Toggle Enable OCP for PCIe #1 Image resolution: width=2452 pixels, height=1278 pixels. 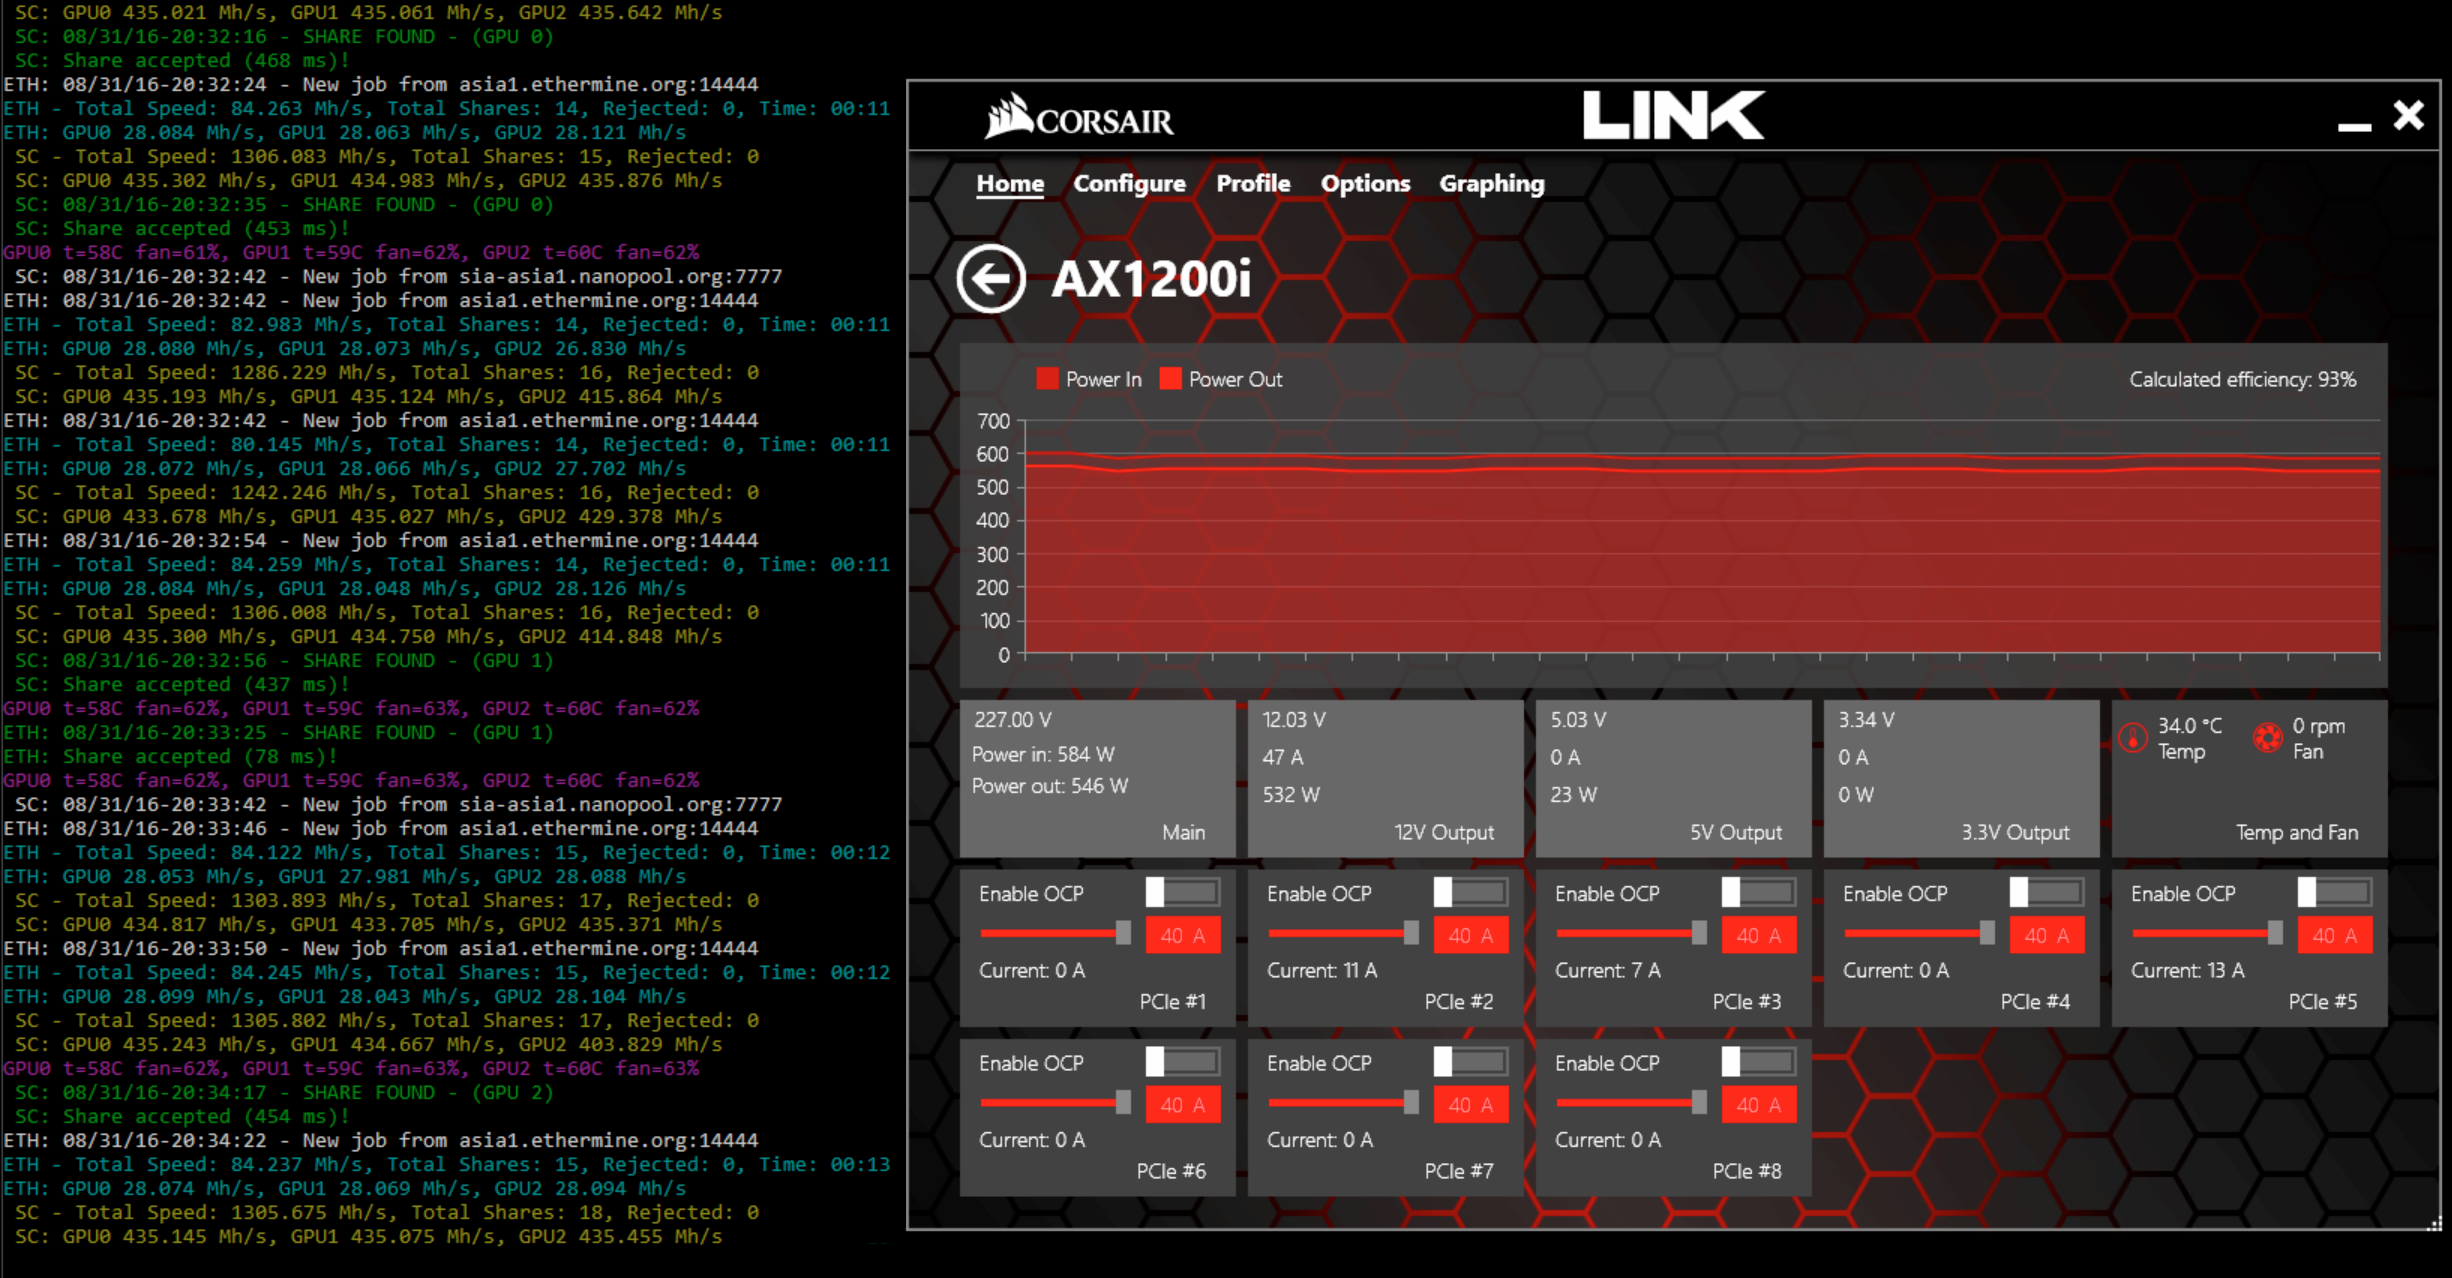pos(1183,891)
